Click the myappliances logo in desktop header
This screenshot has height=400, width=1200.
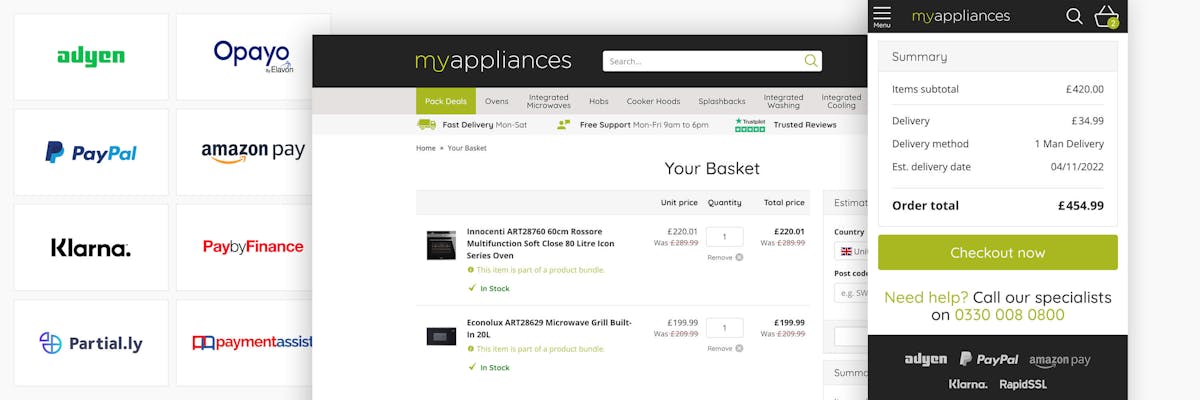pos(493,61)
